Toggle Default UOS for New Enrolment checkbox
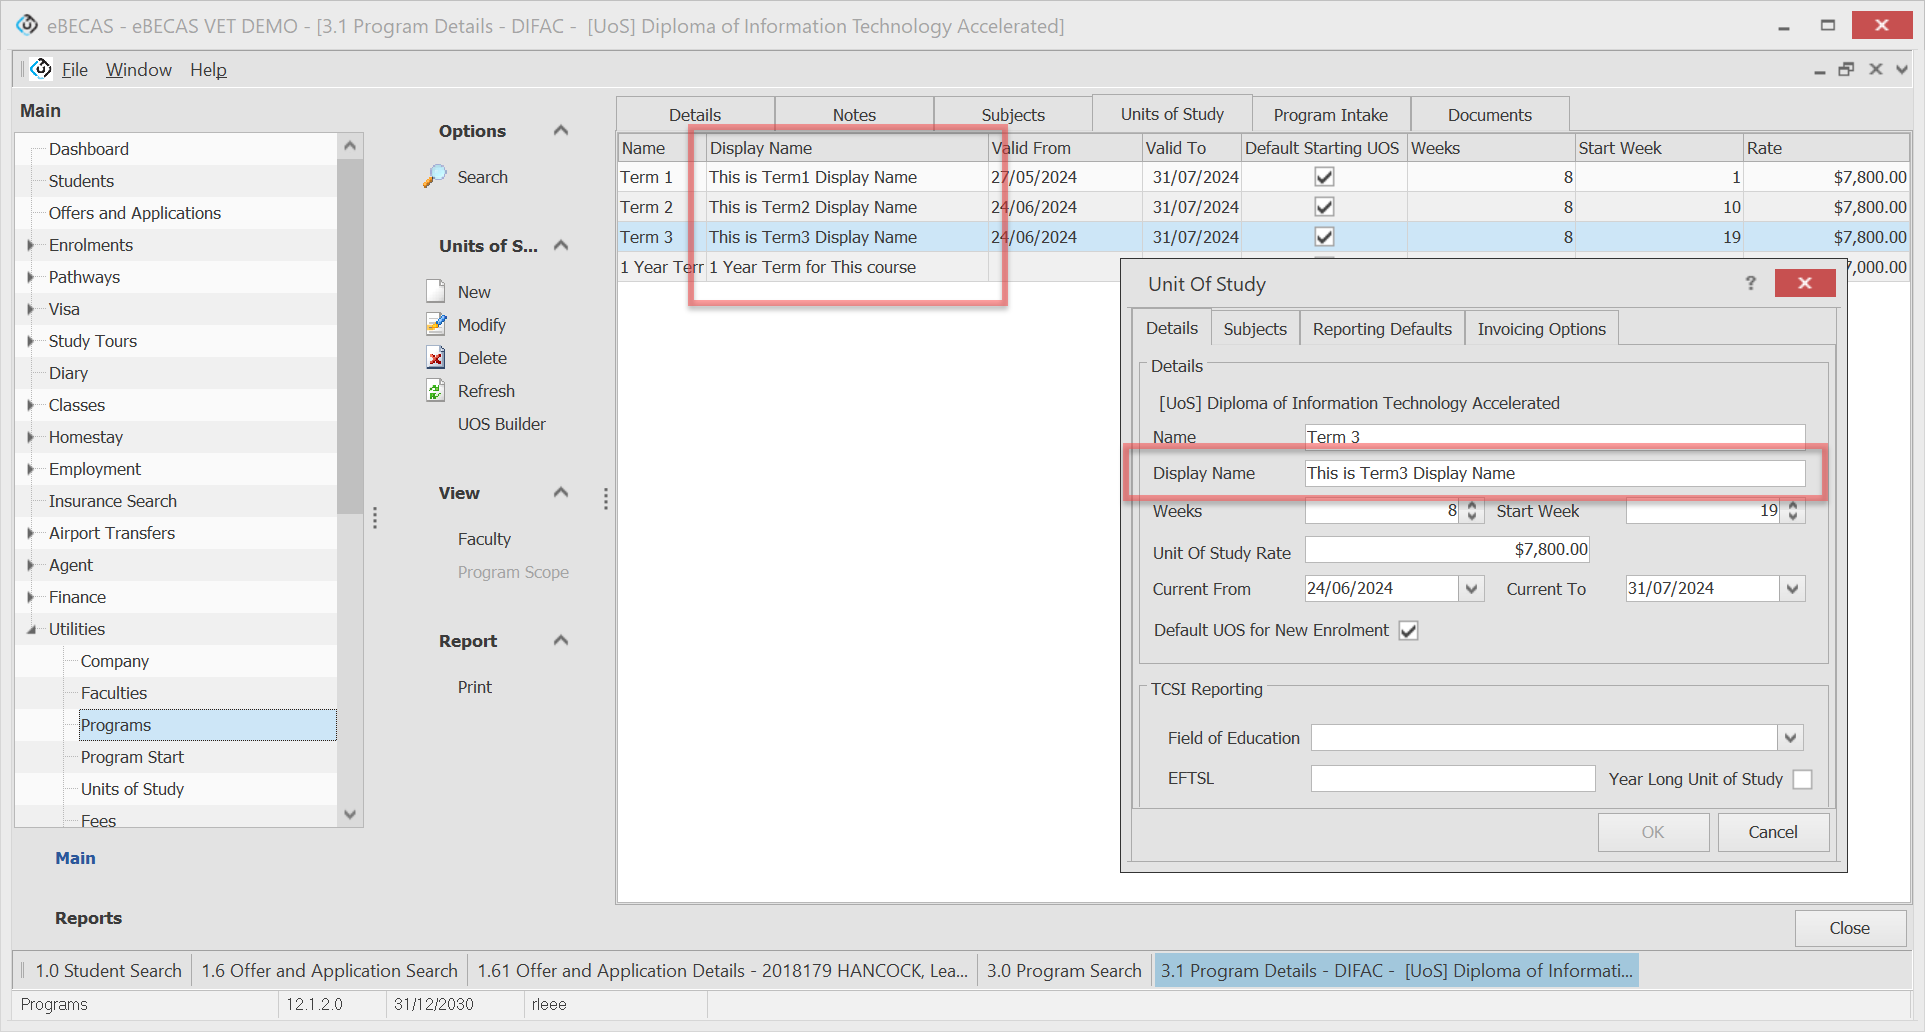This screenshot has height=1032, width=1925. 1408,631
